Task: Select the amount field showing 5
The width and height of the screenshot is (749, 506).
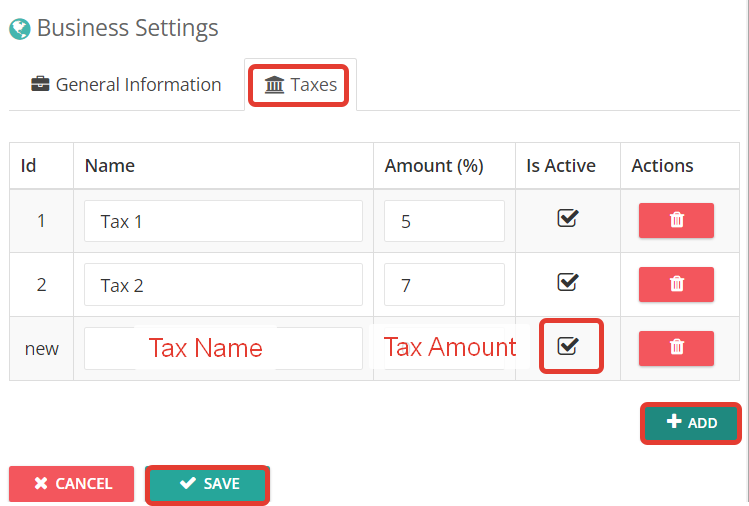Action: [444, 221]
